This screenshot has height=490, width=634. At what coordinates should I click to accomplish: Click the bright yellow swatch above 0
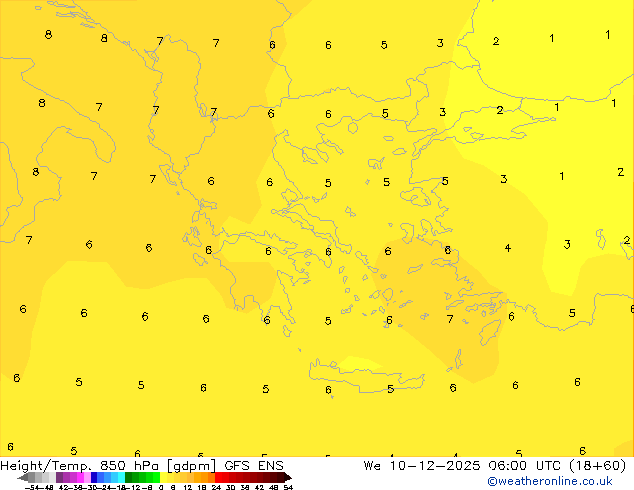(x=163, y=477)
